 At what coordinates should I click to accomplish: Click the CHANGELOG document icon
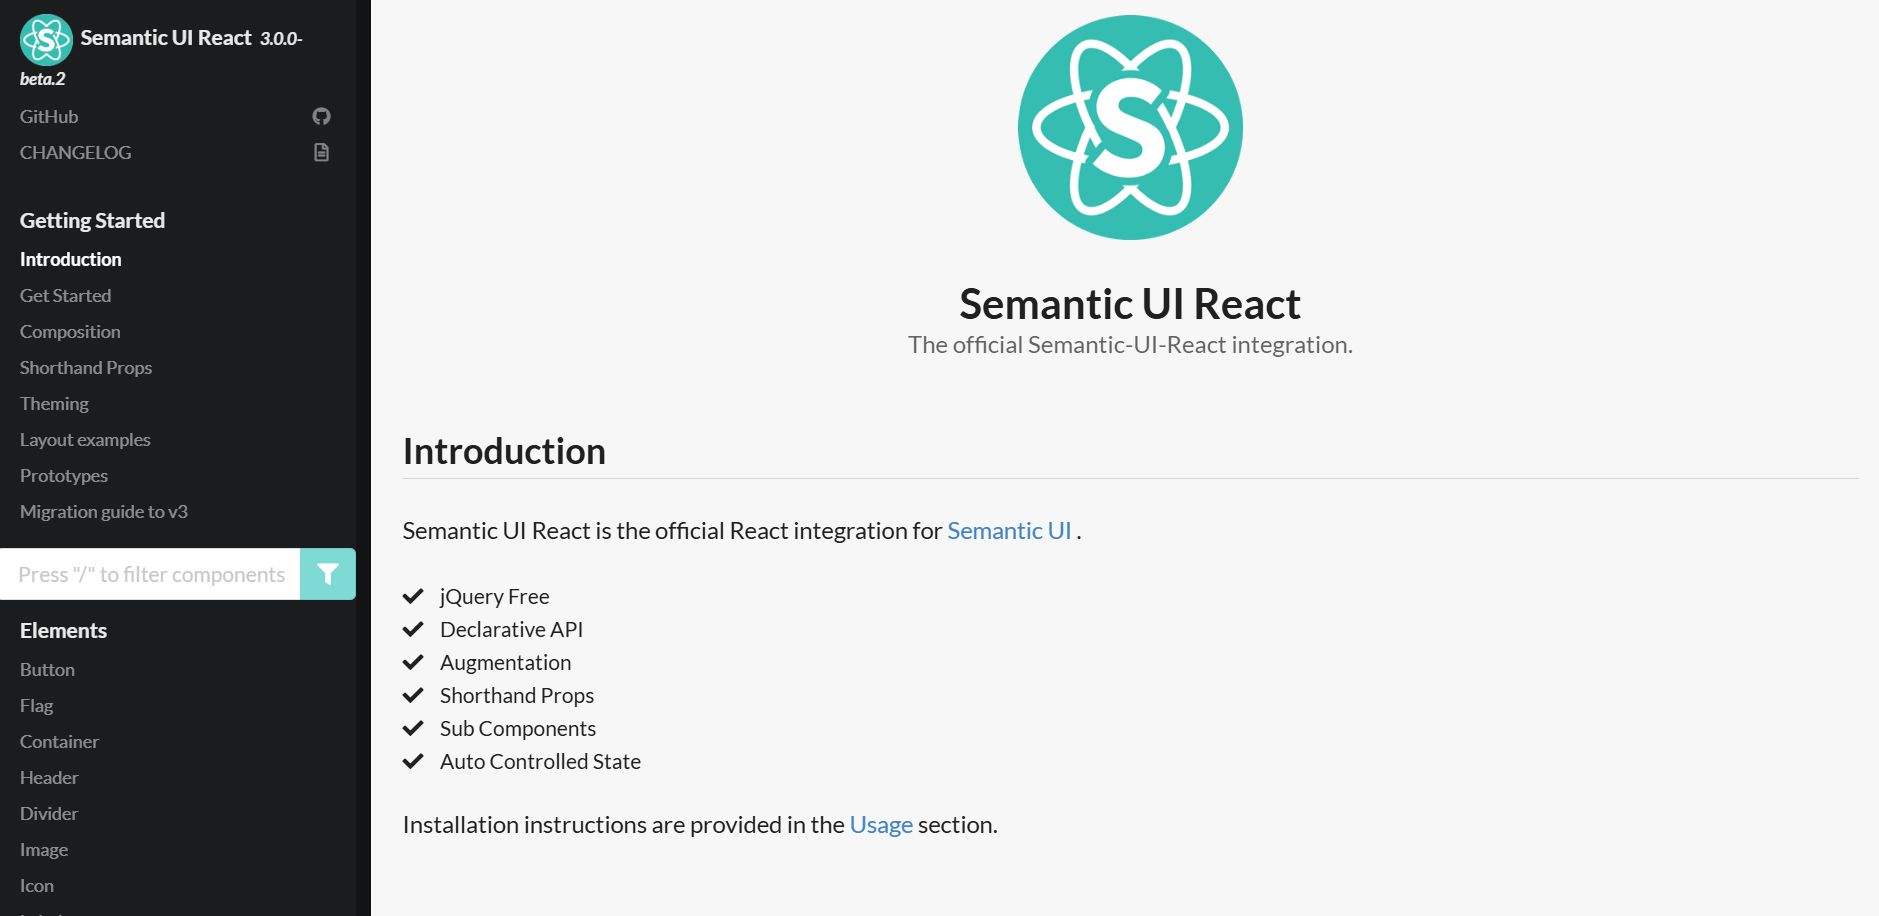321,152
